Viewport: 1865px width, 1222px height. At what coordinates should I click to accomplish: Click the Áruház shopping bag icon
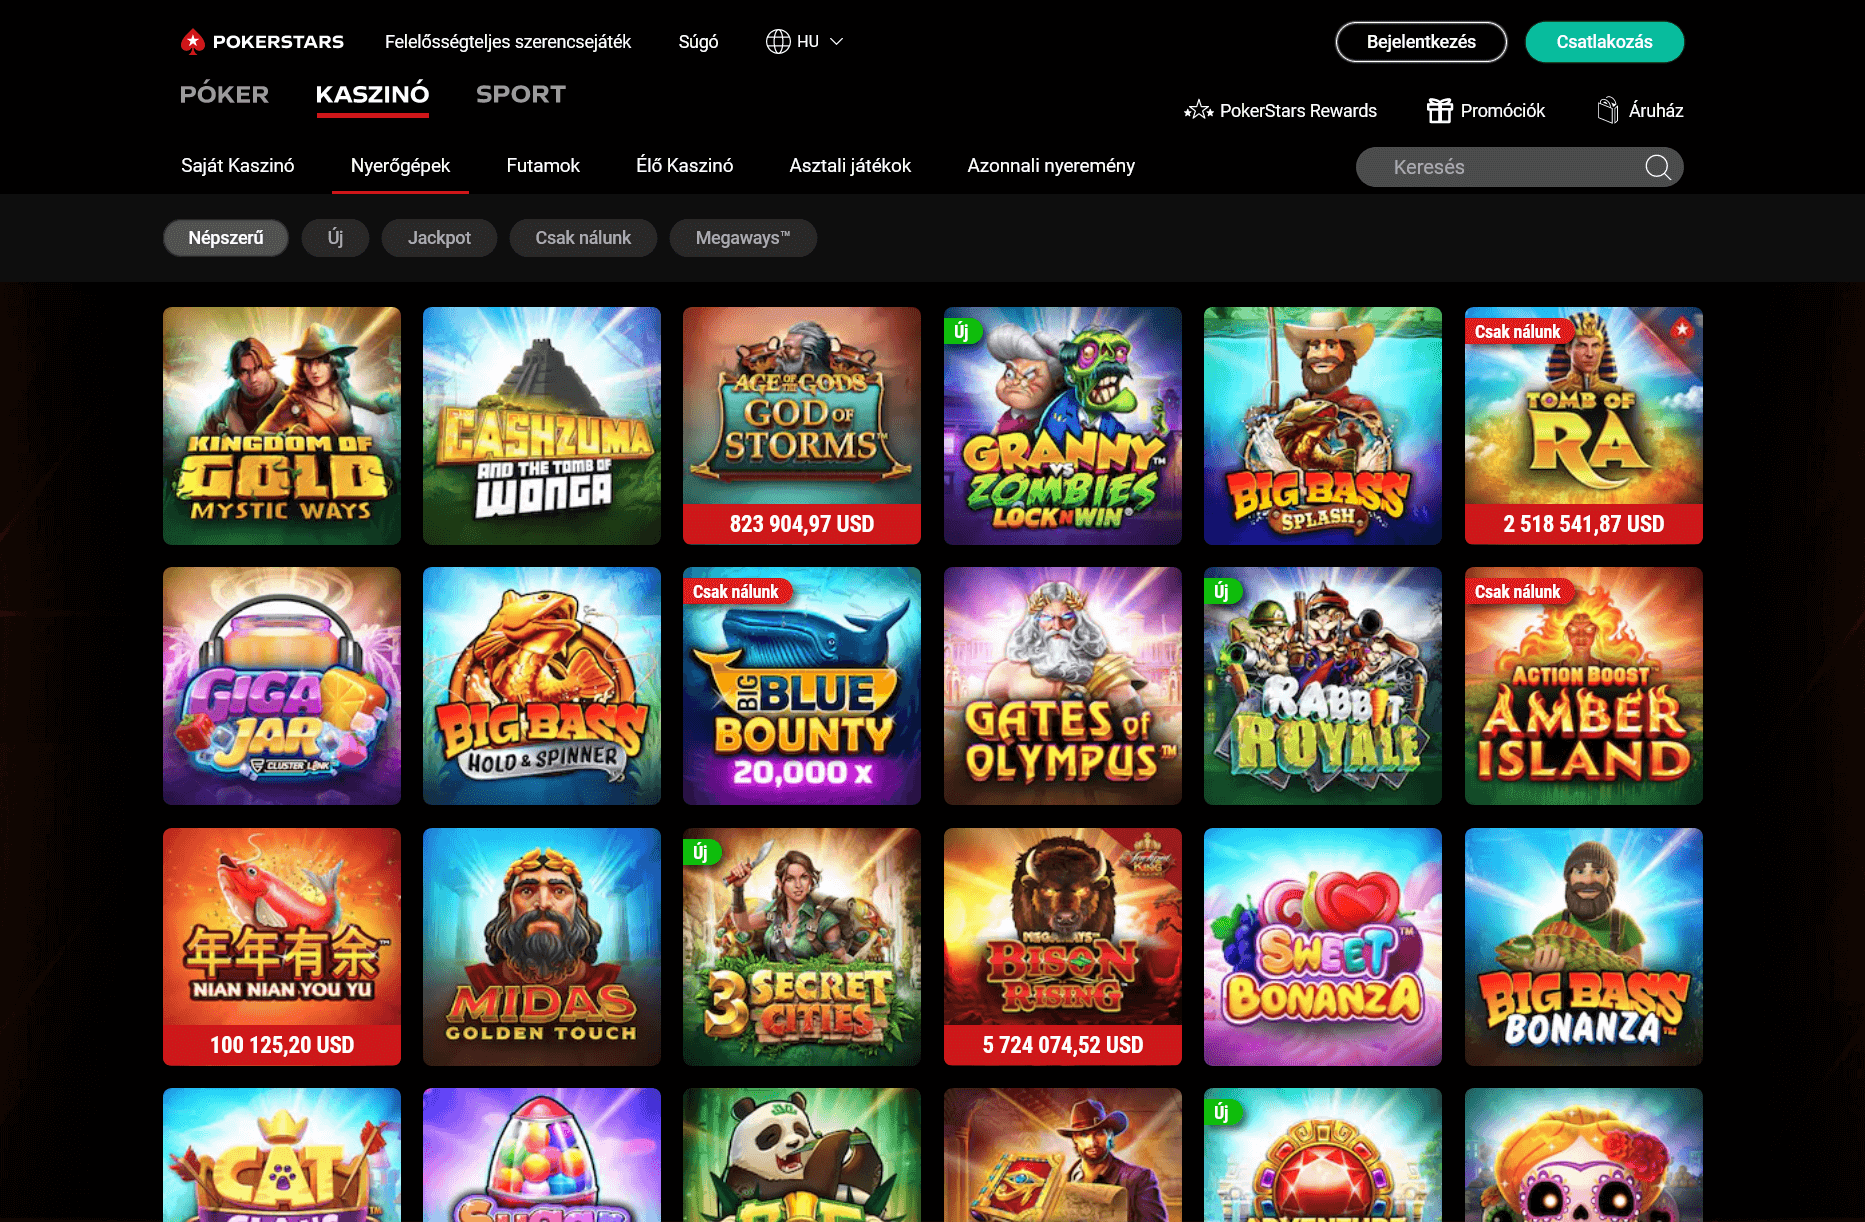pyautogui.click(x=1607, y=110)
